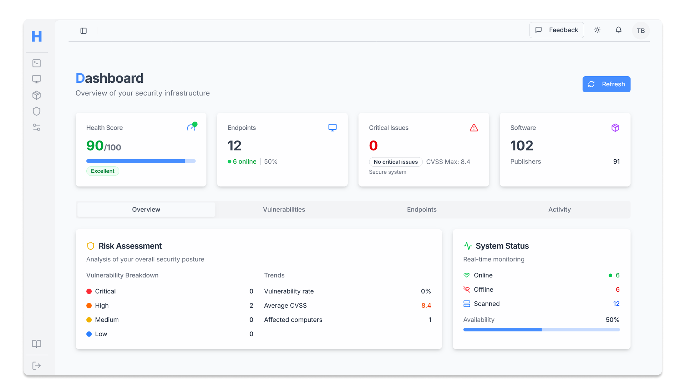Click the CVSS Max 8.4 text

pos(448,162)
